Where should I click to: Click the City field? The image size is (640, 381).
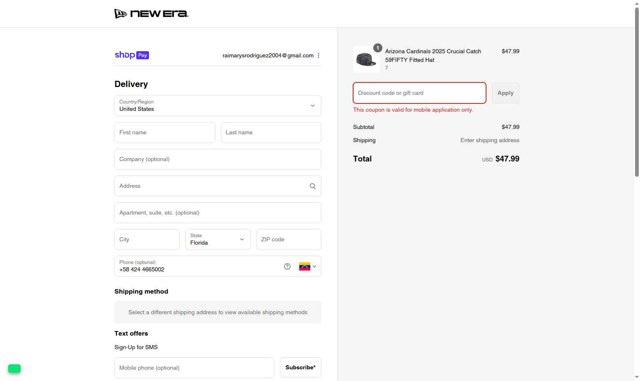(147, 239)
